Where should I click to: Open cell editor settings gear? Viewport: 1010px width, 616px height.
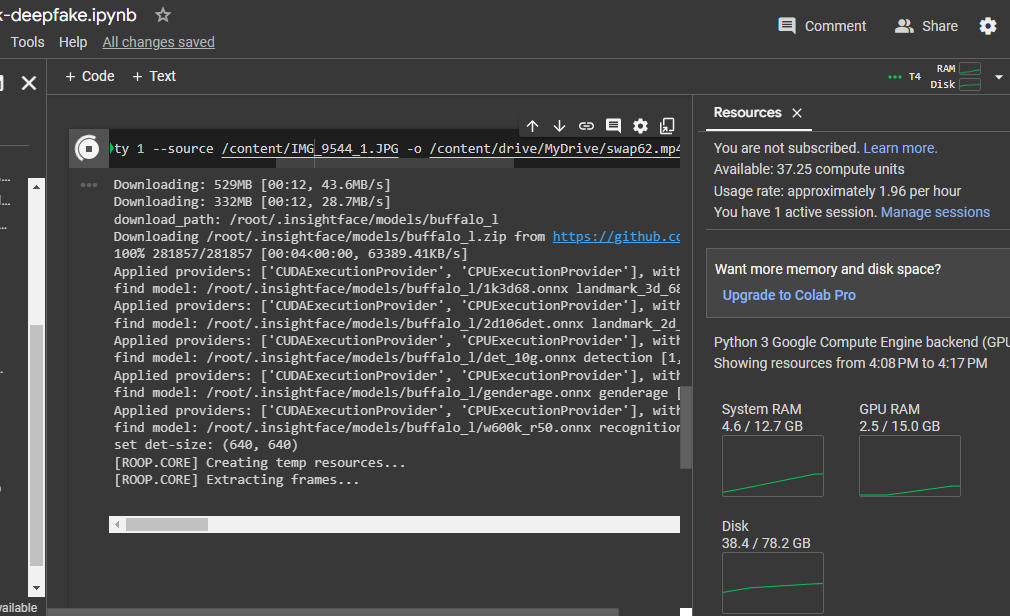point(640,126)
